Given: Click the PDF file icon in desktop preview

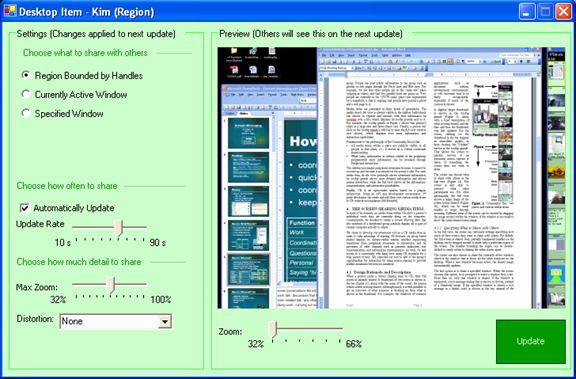Looking at the screenshot, I should 234,70.
